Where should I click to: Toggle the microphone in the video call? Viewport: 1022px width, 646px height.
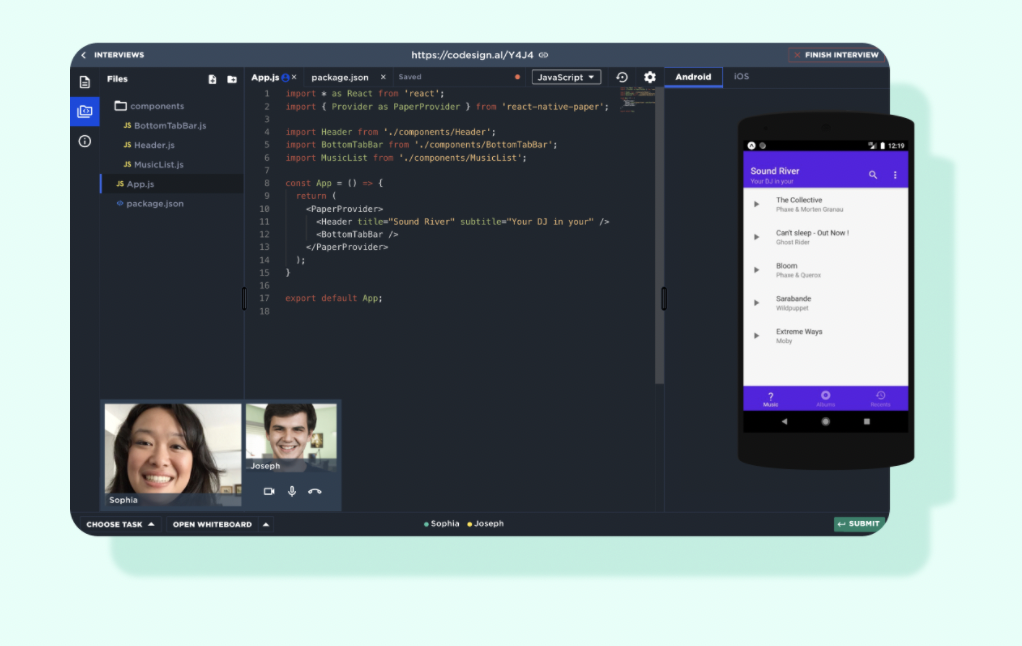tap(292, 492)
